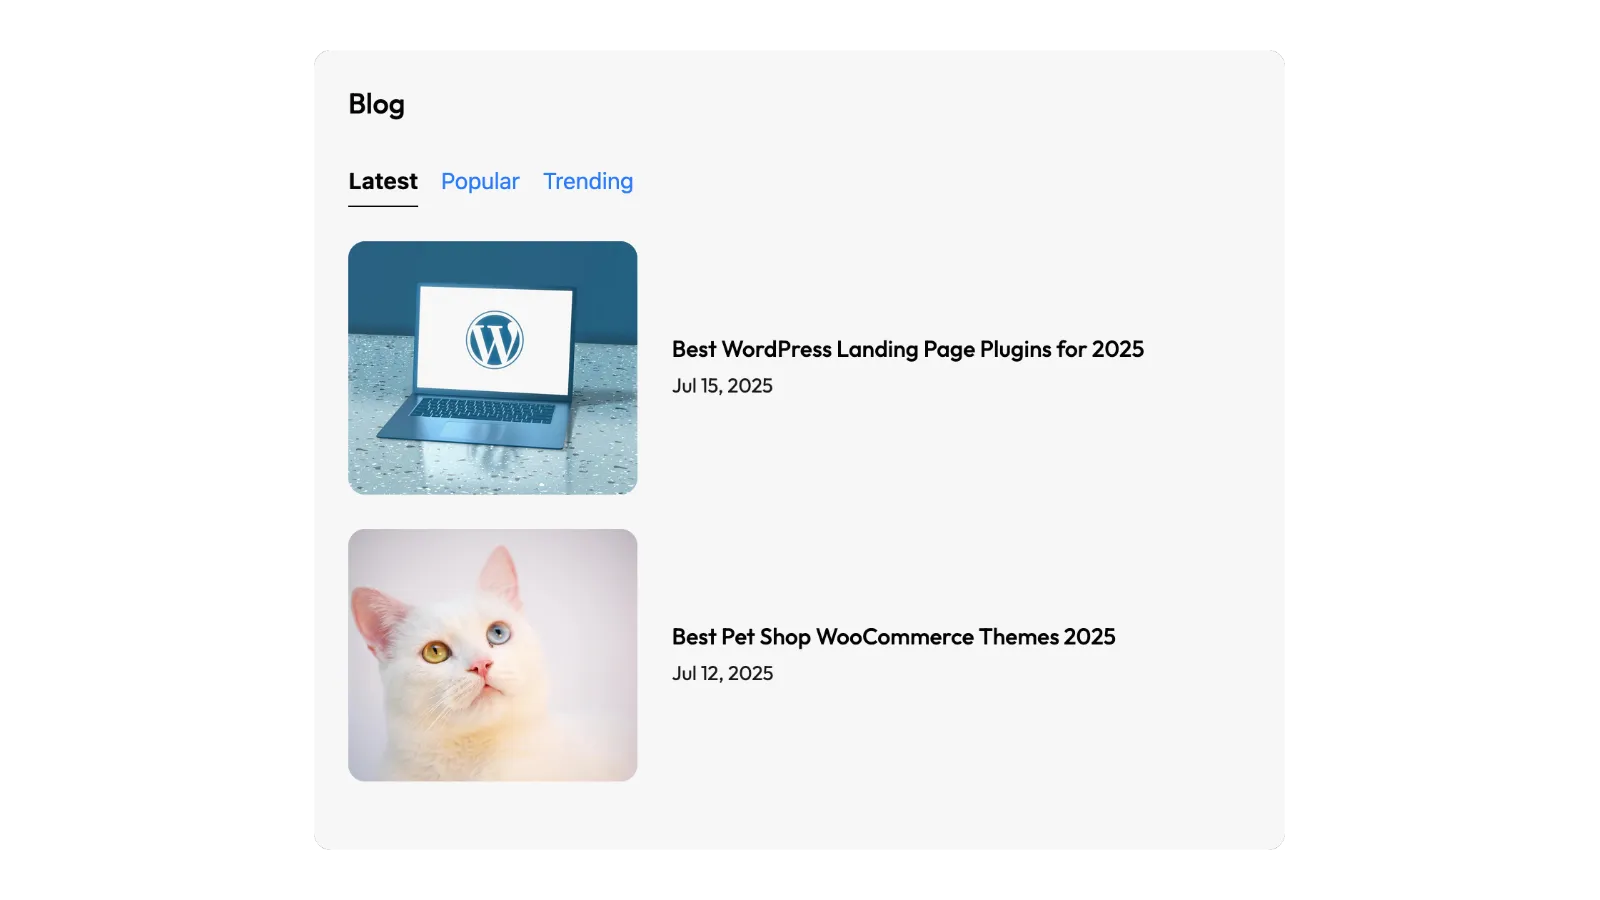This screenshot has height=900, width=1600.
Task: Open the laptop thumbnail for the plugins post
Action: (x=493, y=367)
